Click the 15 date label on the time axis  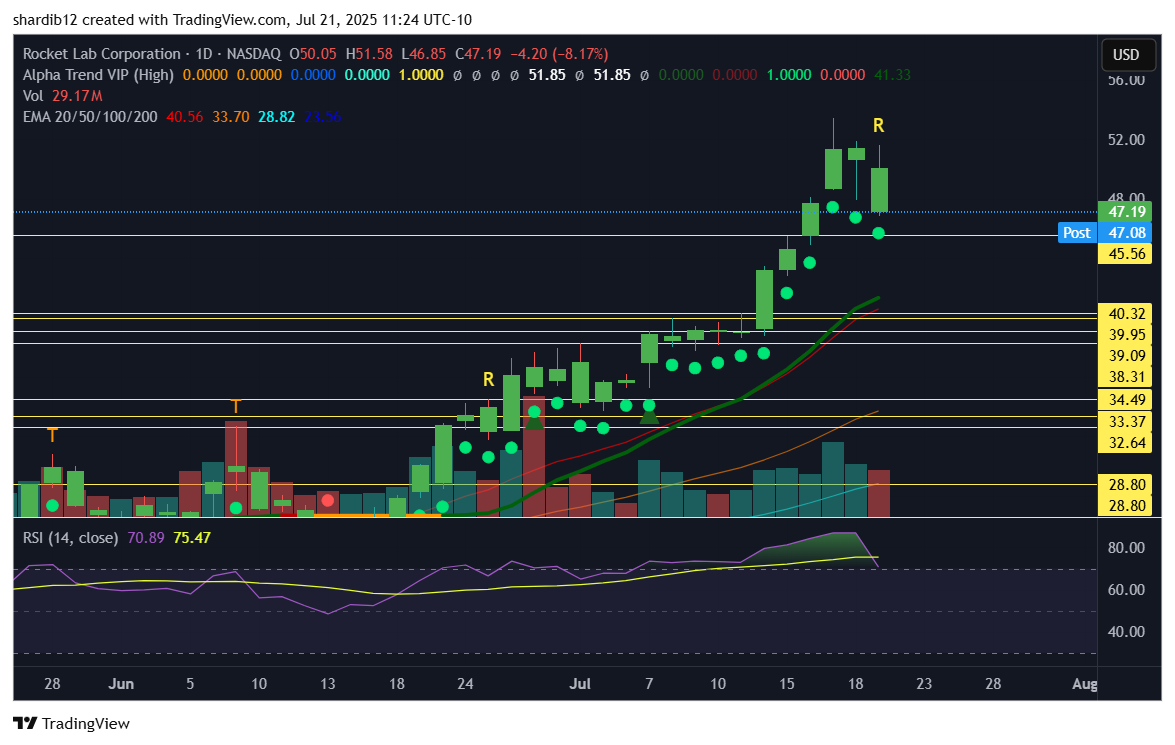click(x=787, y=684)
